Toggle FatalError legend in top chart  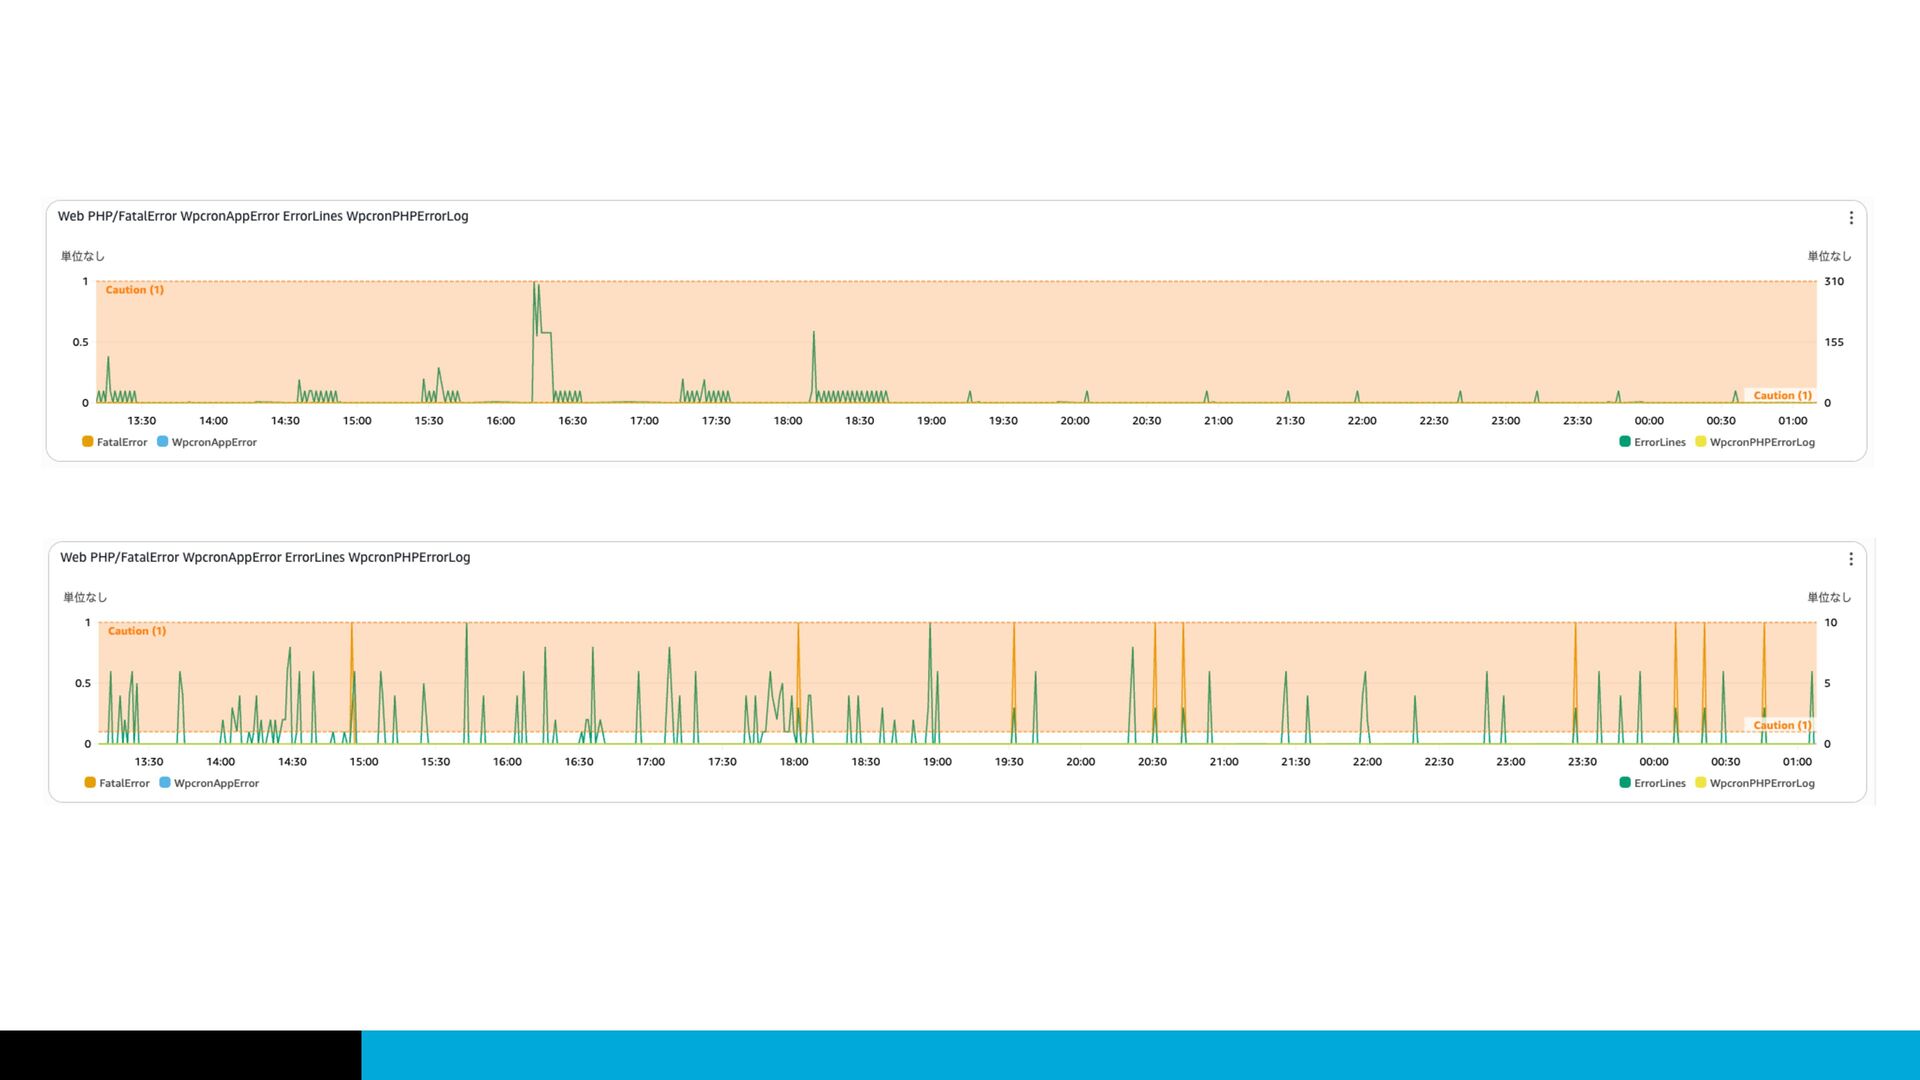(x=121, y=442)
